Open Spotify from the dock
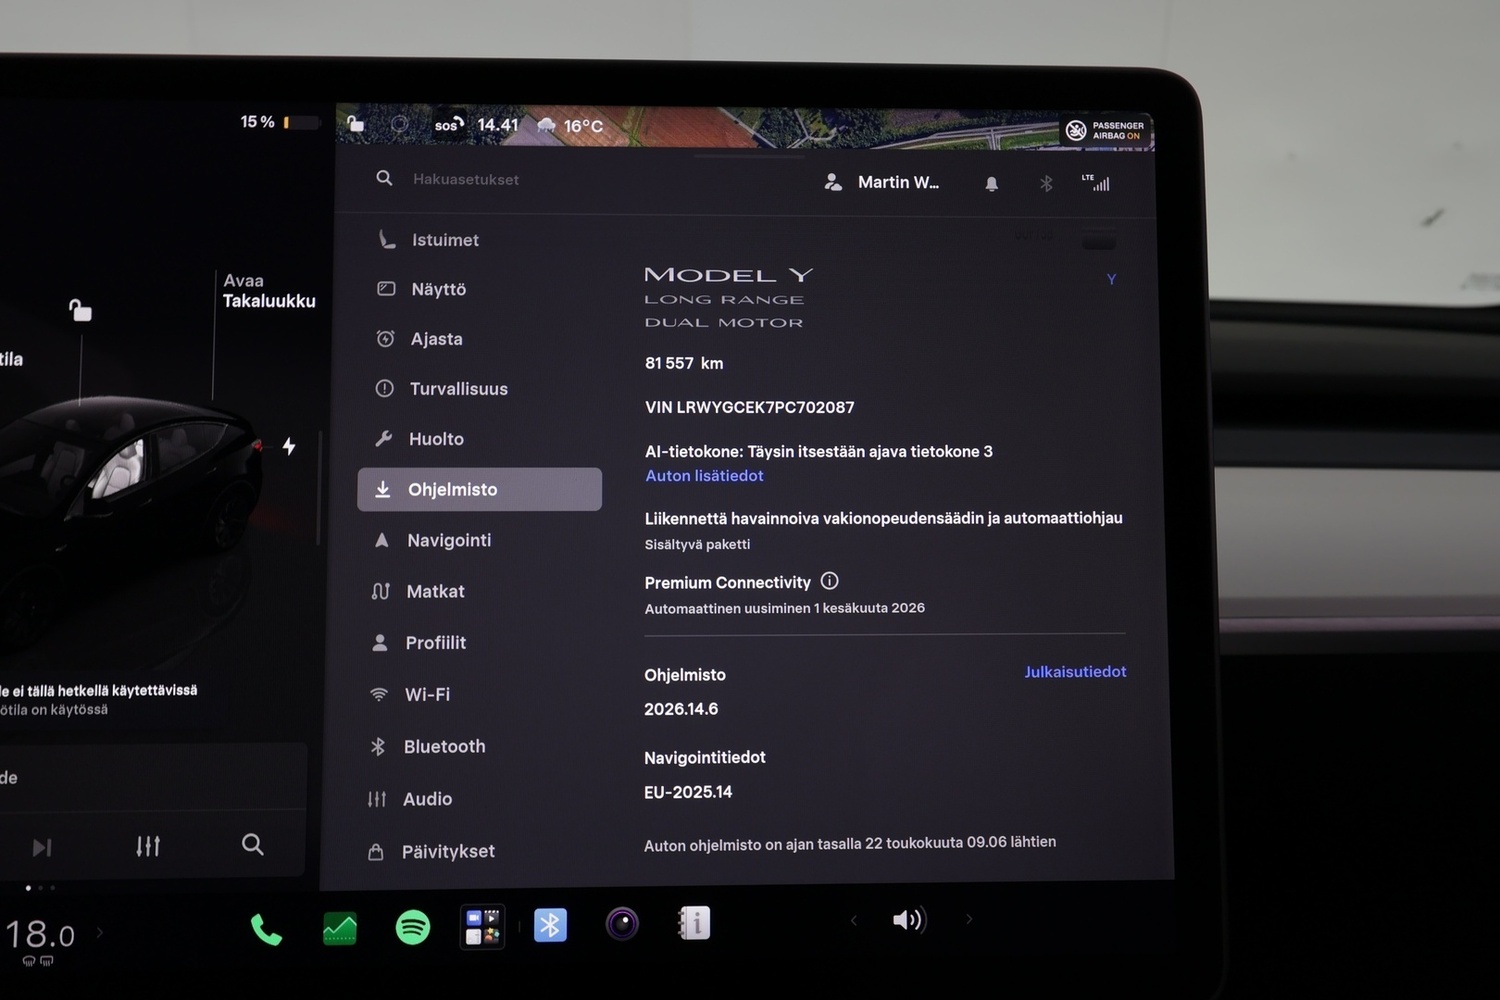The image size is (1500, 1000). [x=413, y=928]
